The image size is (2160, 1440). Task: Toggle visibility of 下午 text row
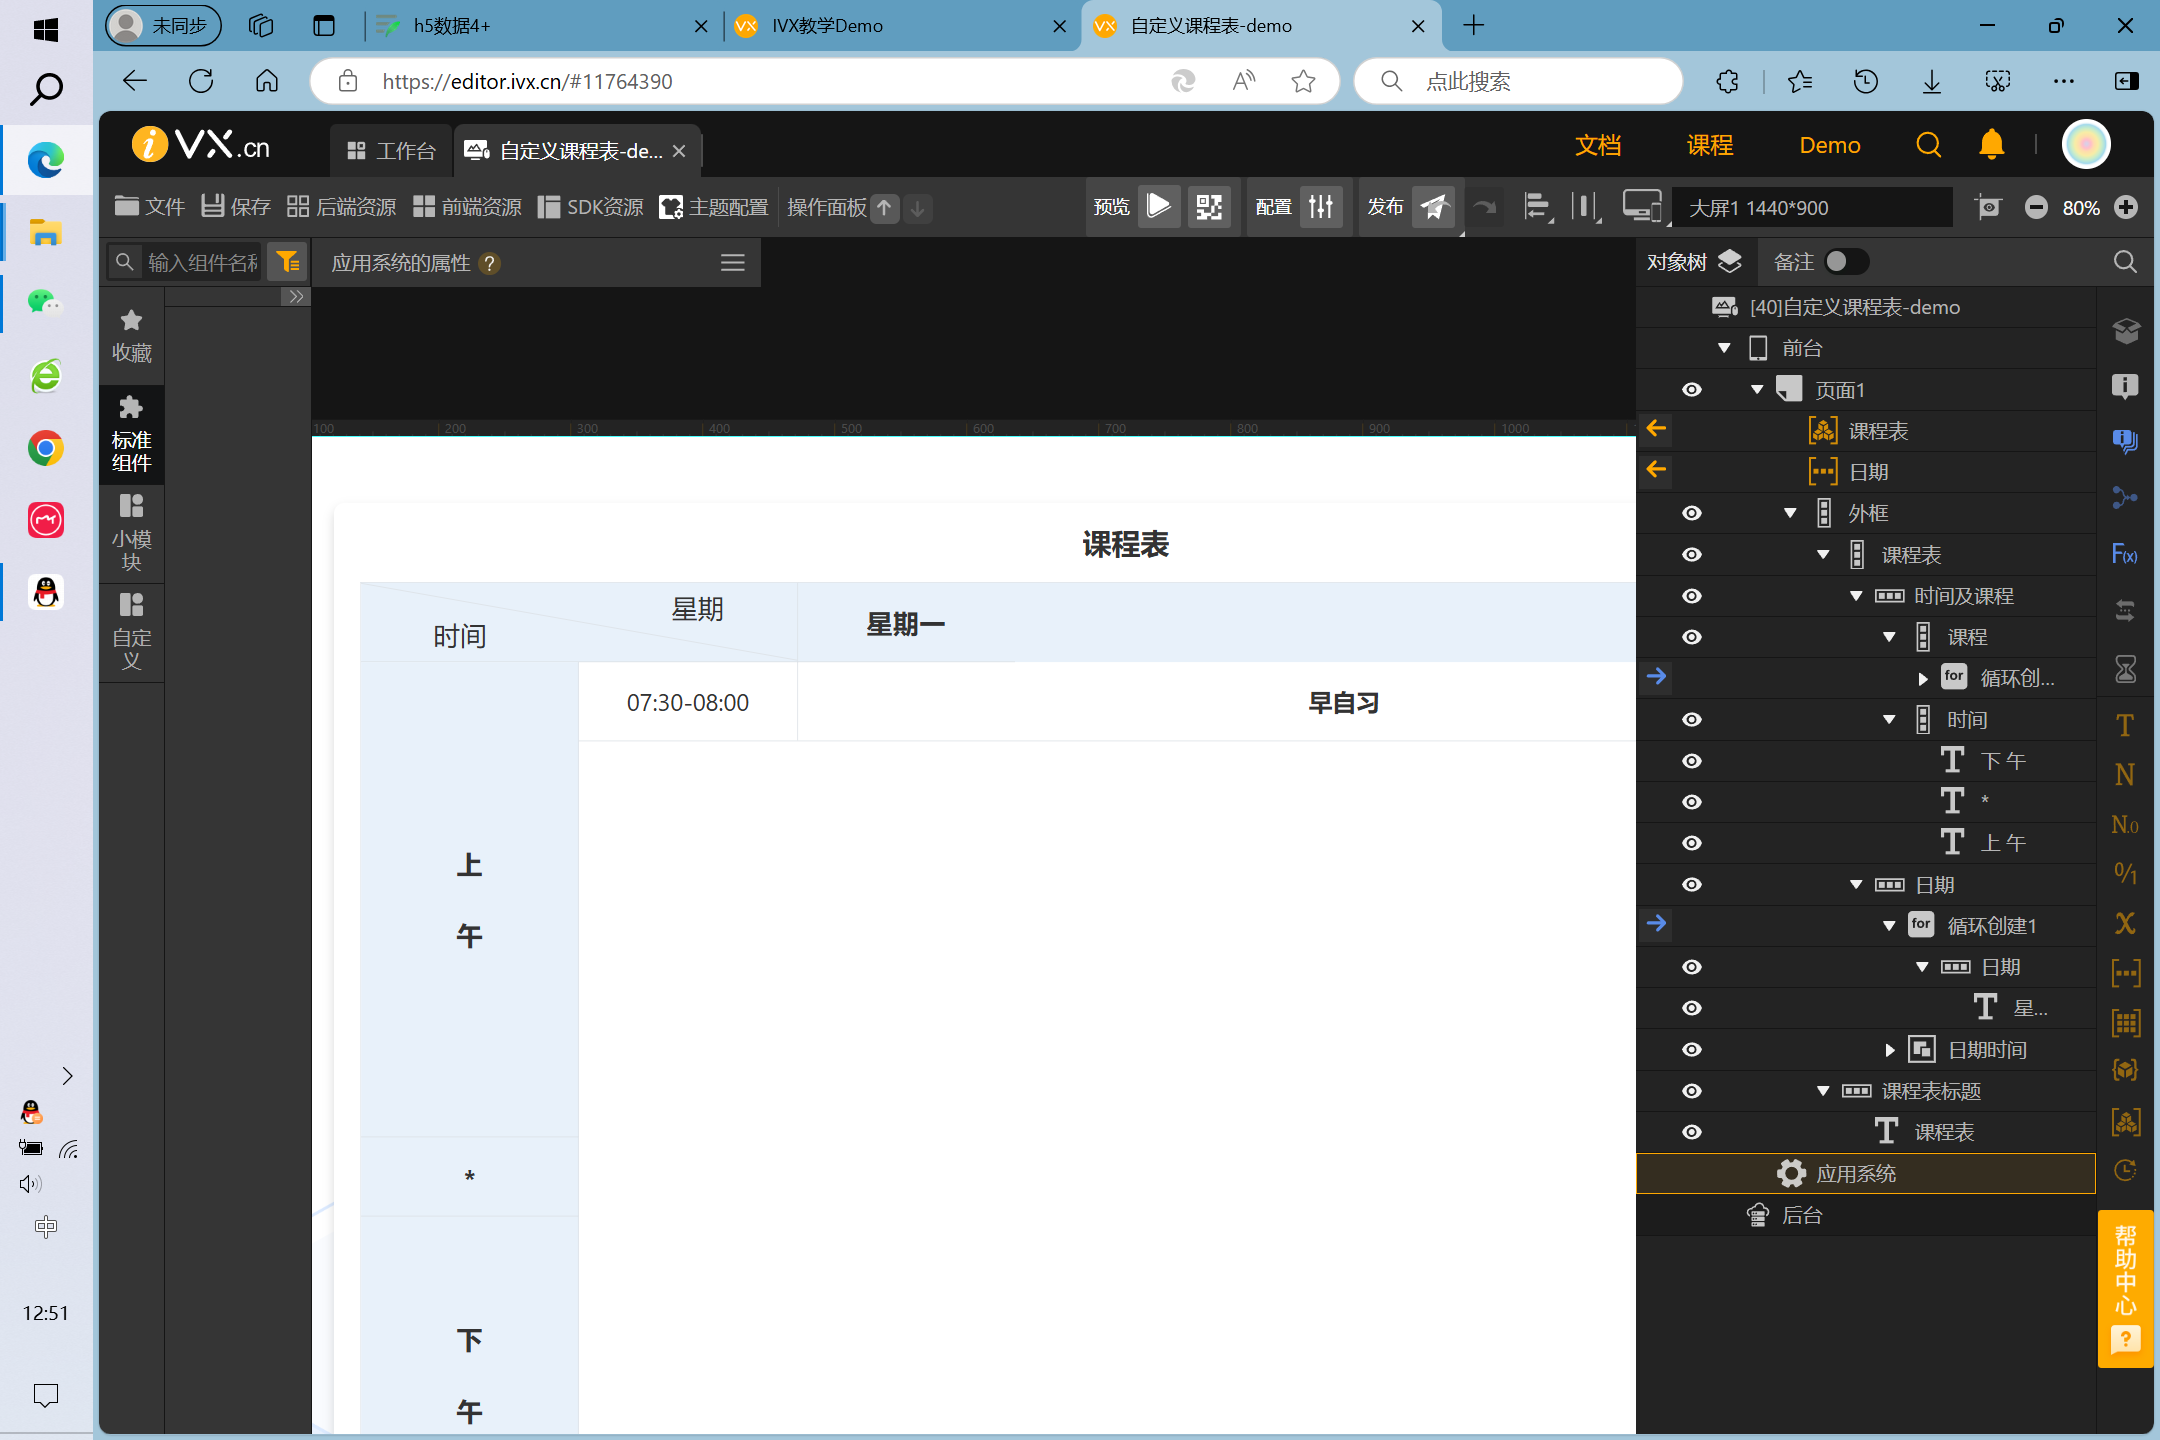(1692, 761)
